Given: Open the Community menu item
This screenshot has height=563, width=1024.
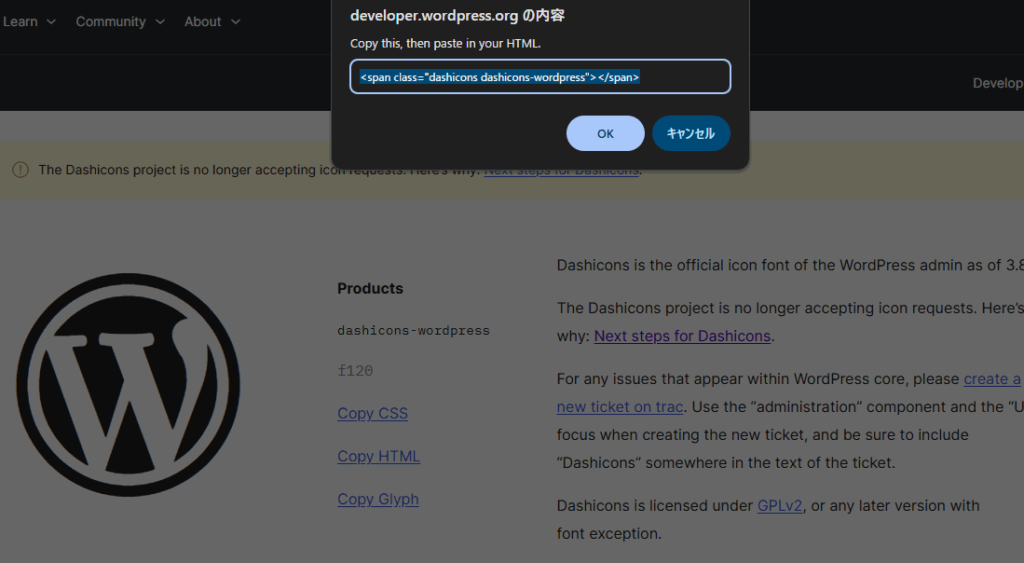Looking at the screenshot, I should (110, 22).
